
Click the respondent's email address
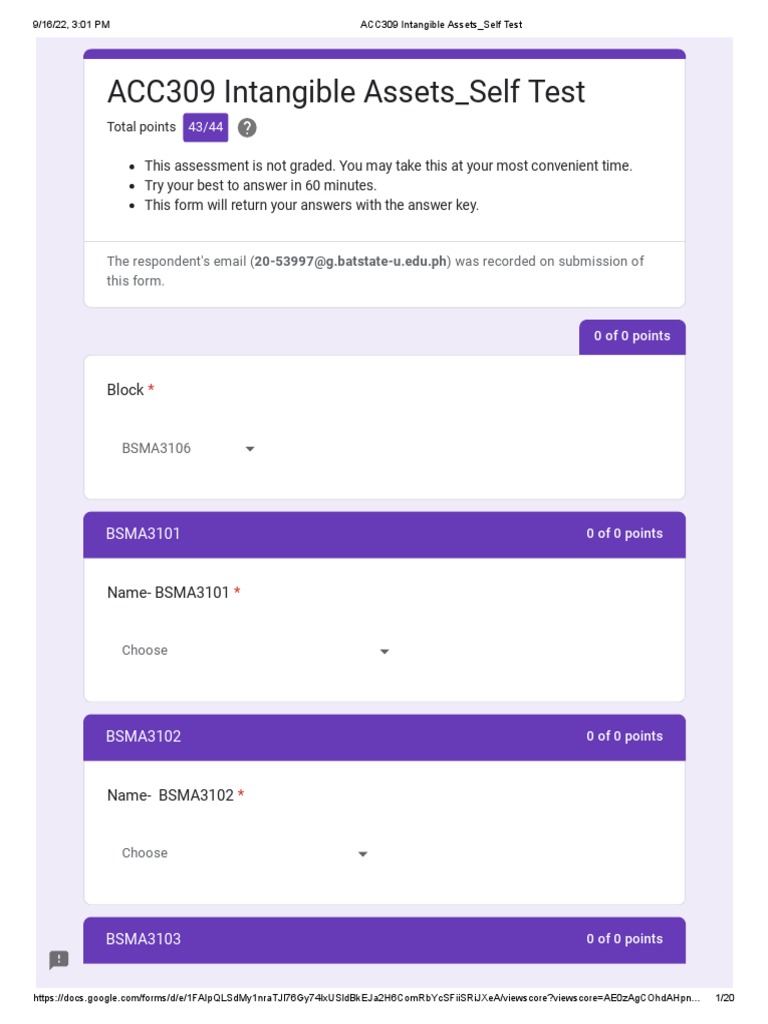point(350,262)
